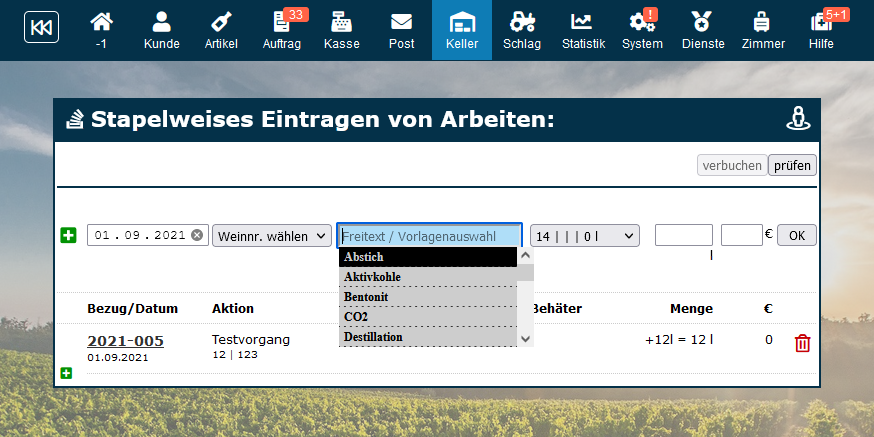Open the Artikel bottle icon
The image size is (874, 437).
pos(221,22)
